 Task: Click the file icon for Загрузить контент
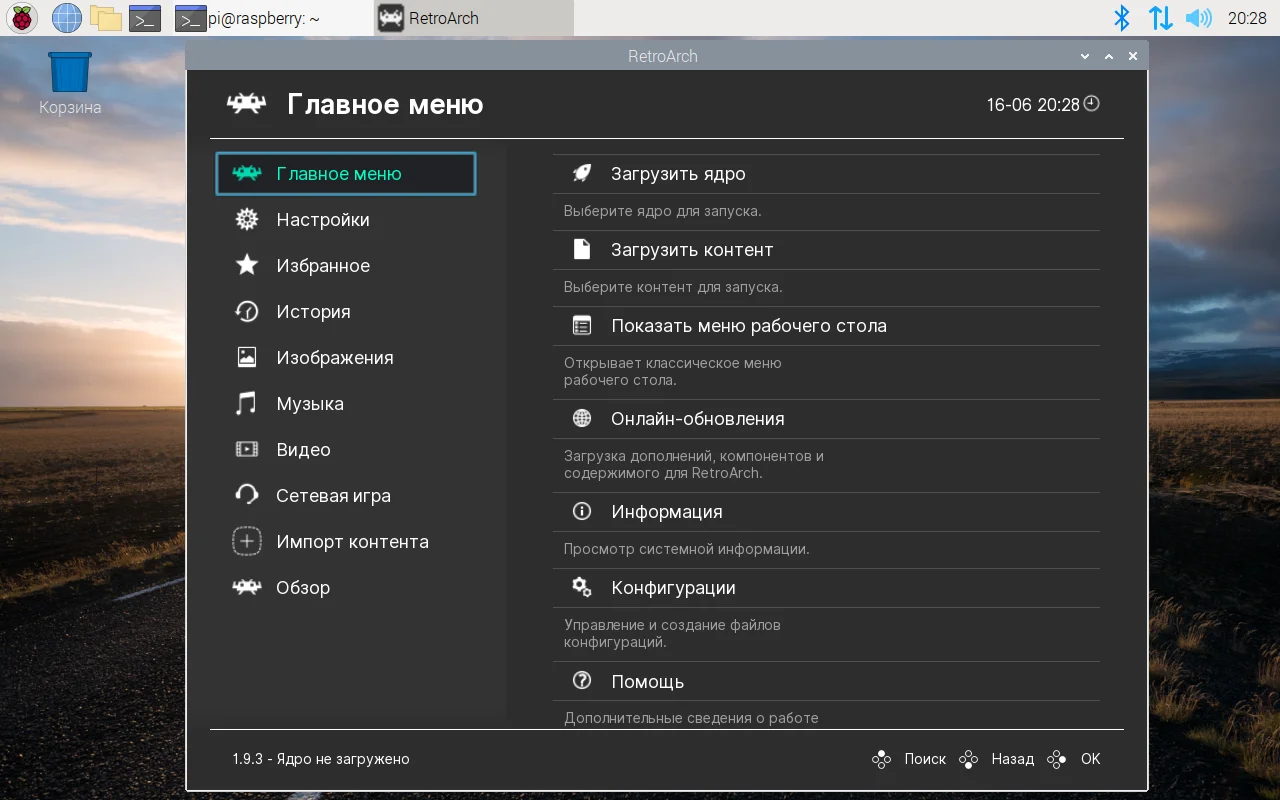point(582,250)
